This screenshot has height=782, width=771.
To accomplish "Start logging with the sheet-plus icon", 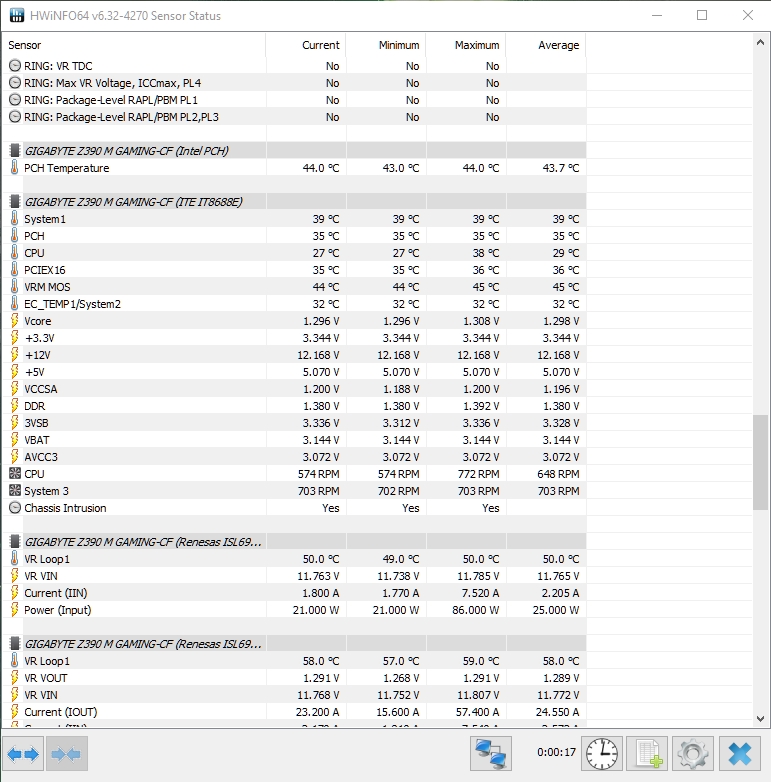I will click(647, 754).
